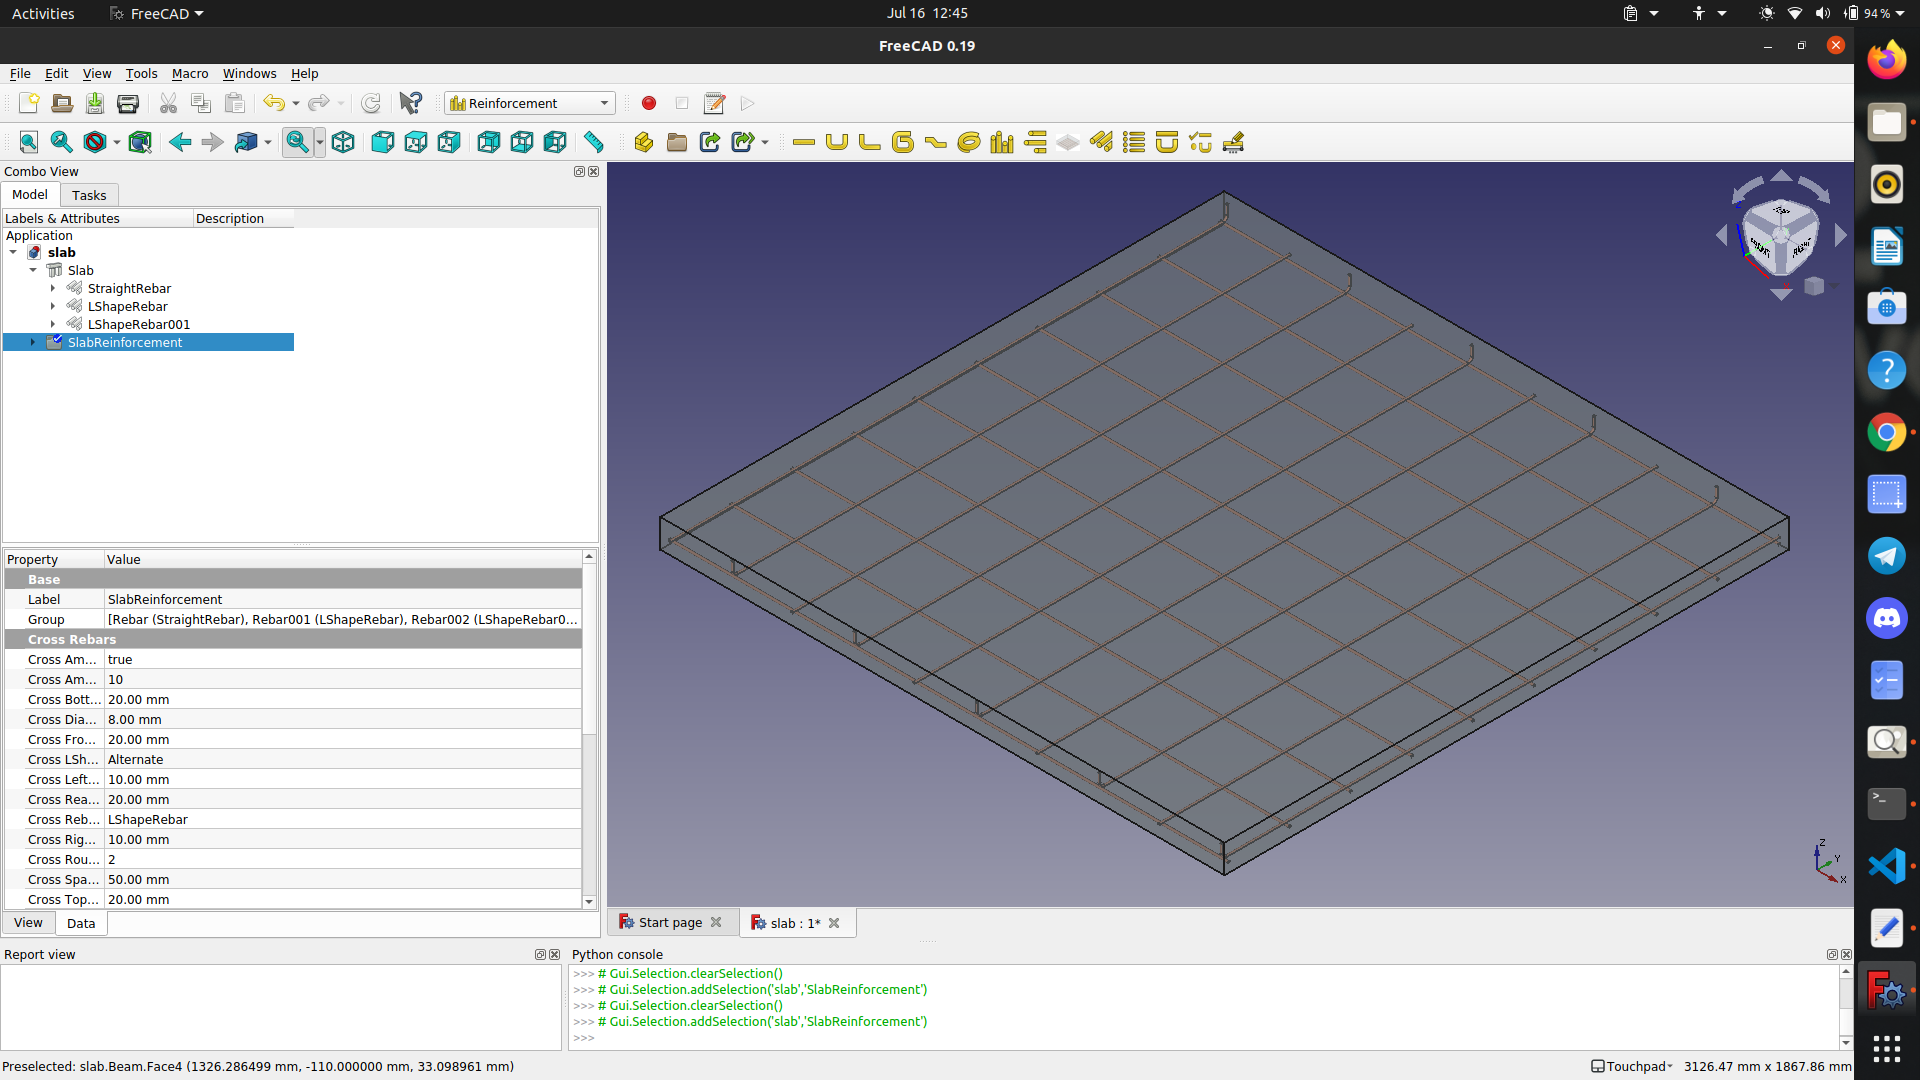Click the Helical Rebar tool icon
This screenshot has height=1080, width=1920.
[968, 142]
